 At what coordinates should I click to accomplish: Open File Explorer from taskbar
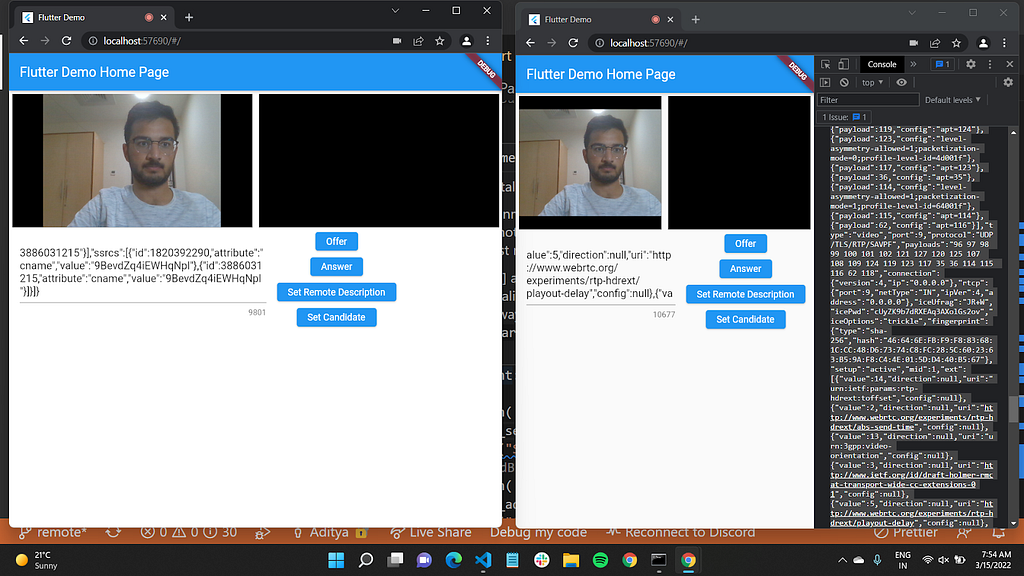(x=571, y=560)
